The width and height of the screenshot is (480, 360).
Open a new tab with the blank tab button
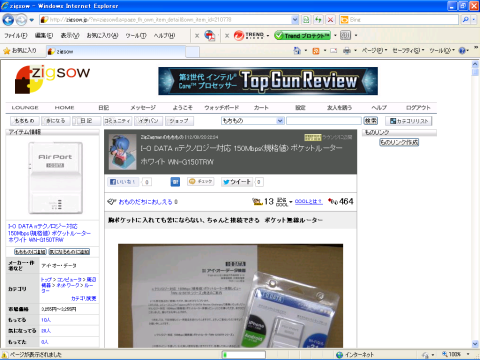pyautogui.click(x=192, y=52)
